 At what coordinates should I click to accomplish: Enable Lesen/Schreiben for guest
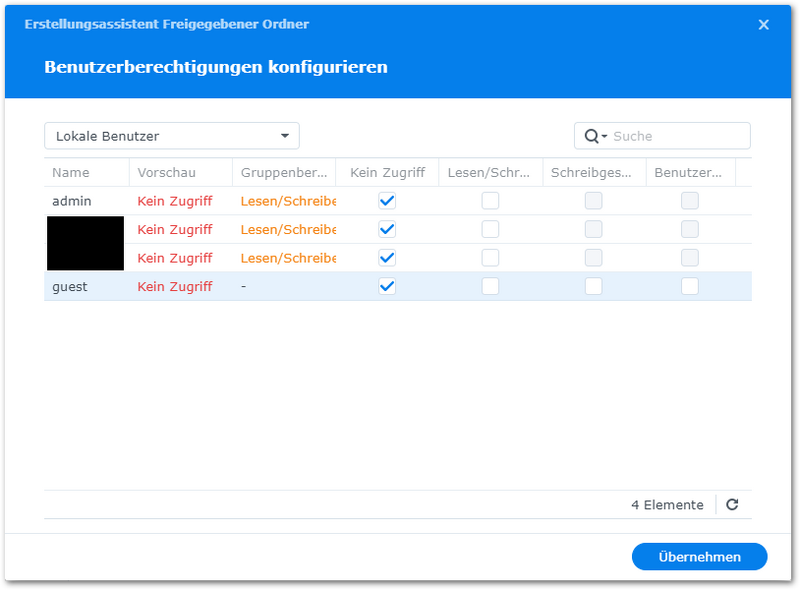pos(490,287)
